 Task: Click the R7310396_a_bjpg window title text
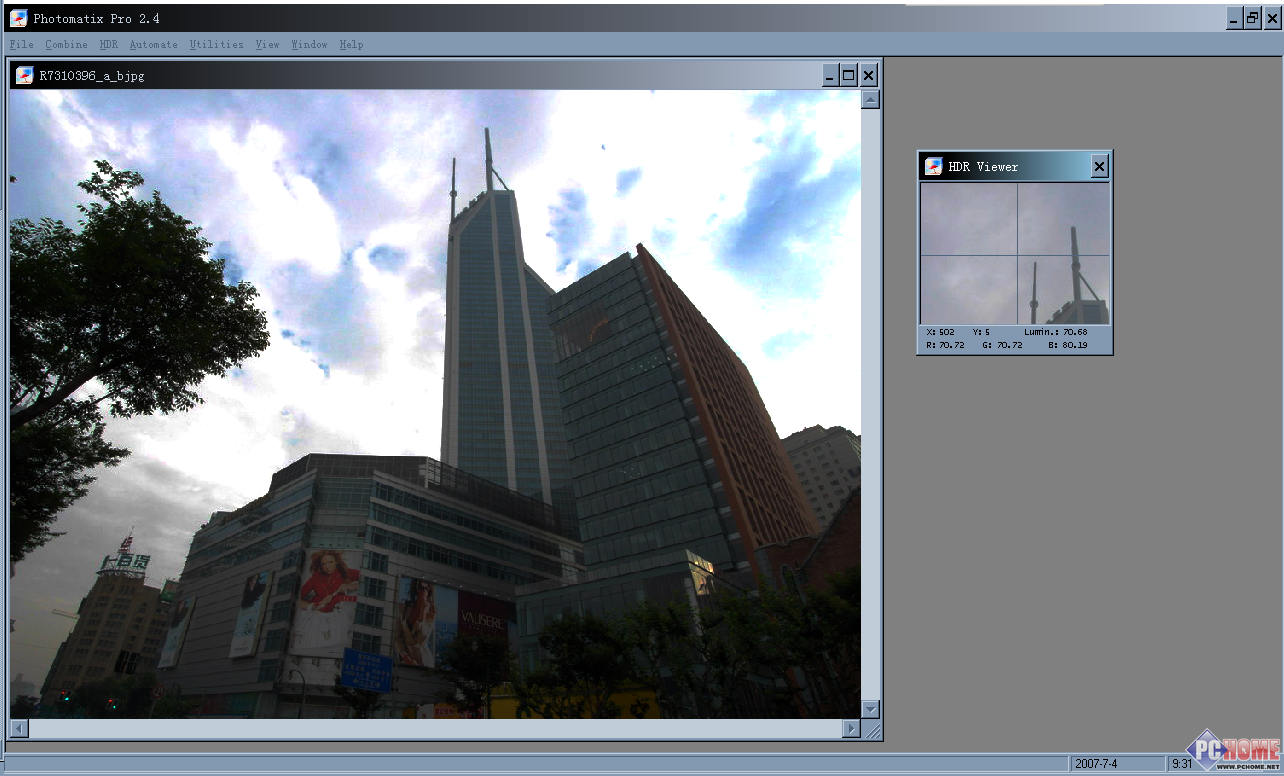pyautogui.click(x=92, y=76)
